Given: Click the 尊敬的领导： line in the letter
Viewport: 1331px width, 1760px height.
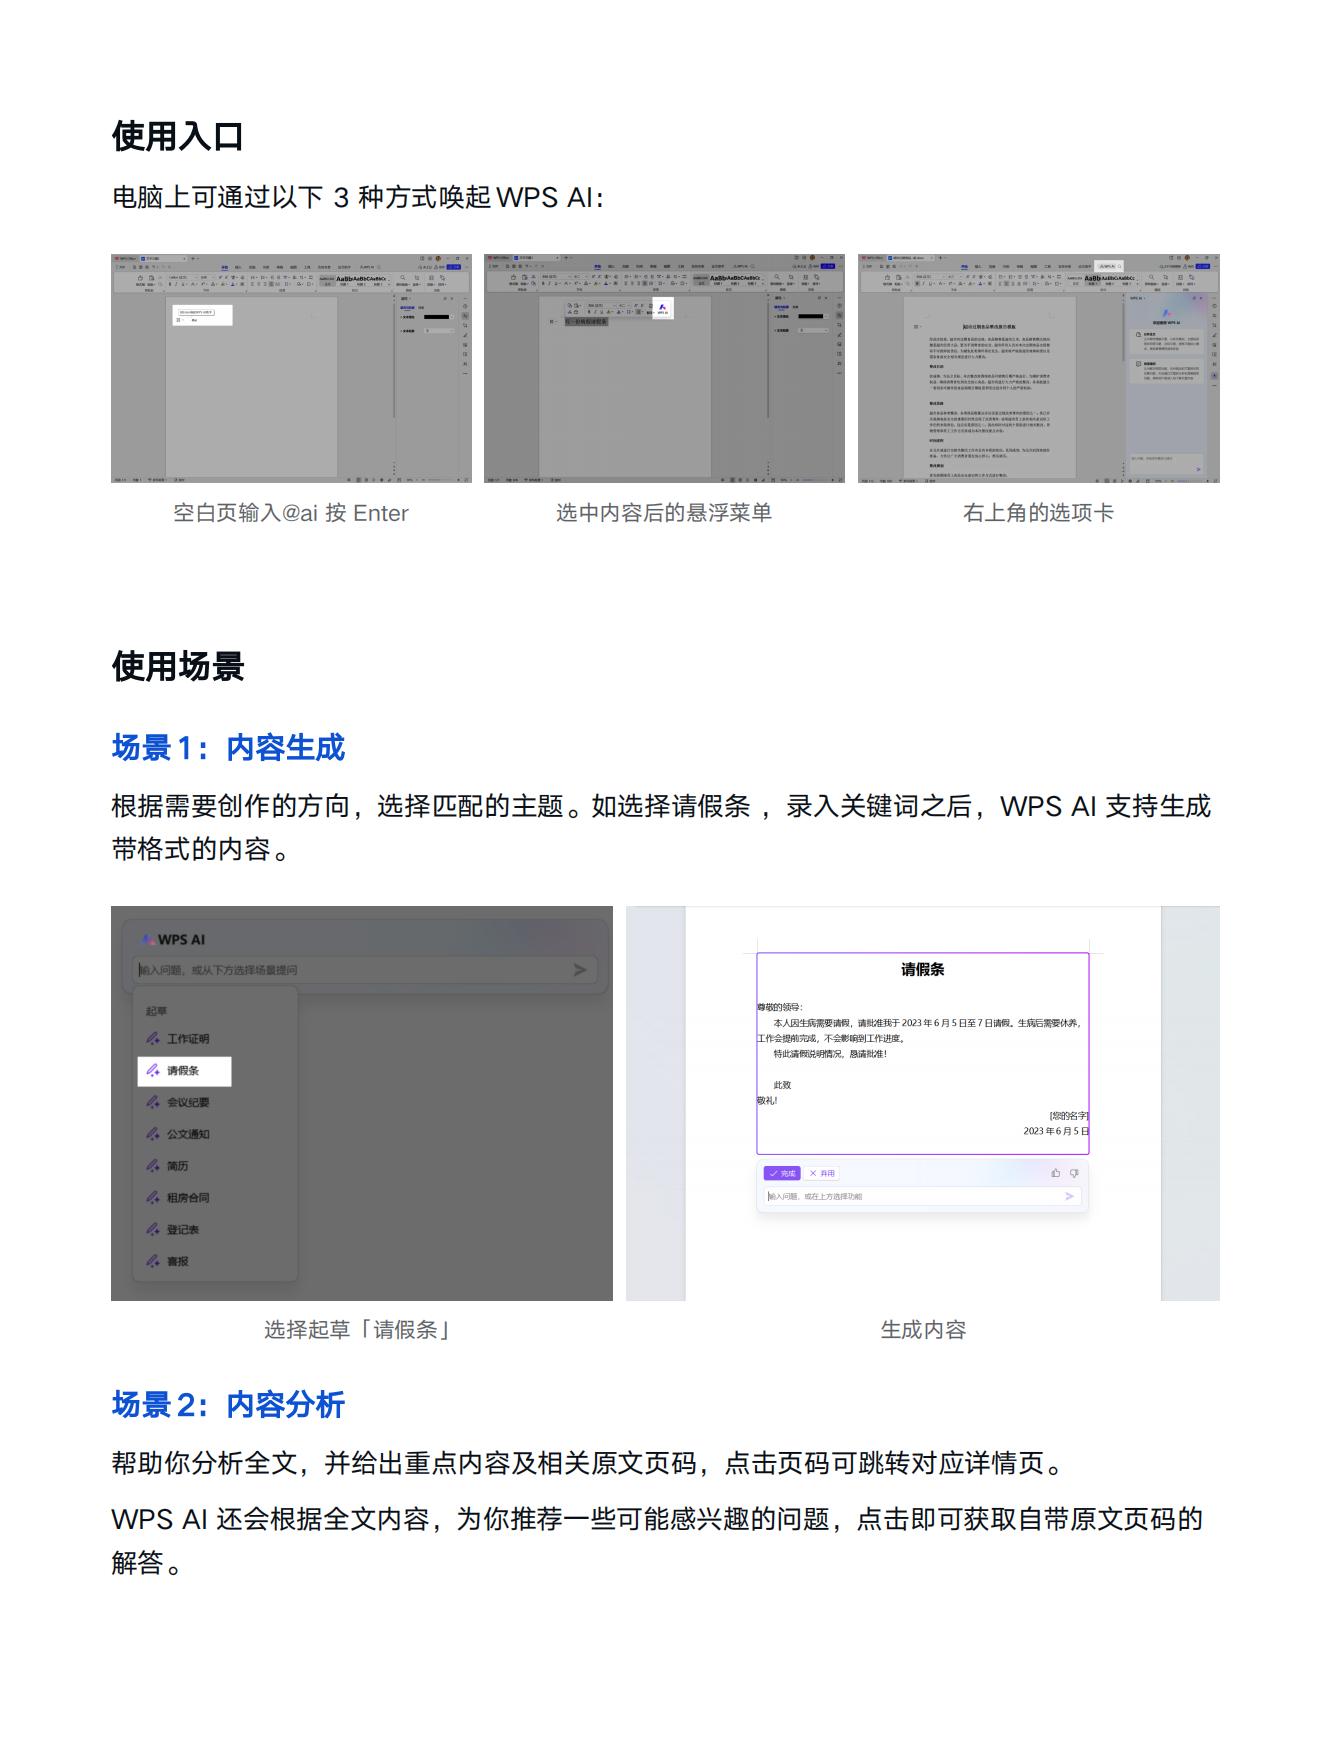Looking at the screenshot, I should point(779,1007).
